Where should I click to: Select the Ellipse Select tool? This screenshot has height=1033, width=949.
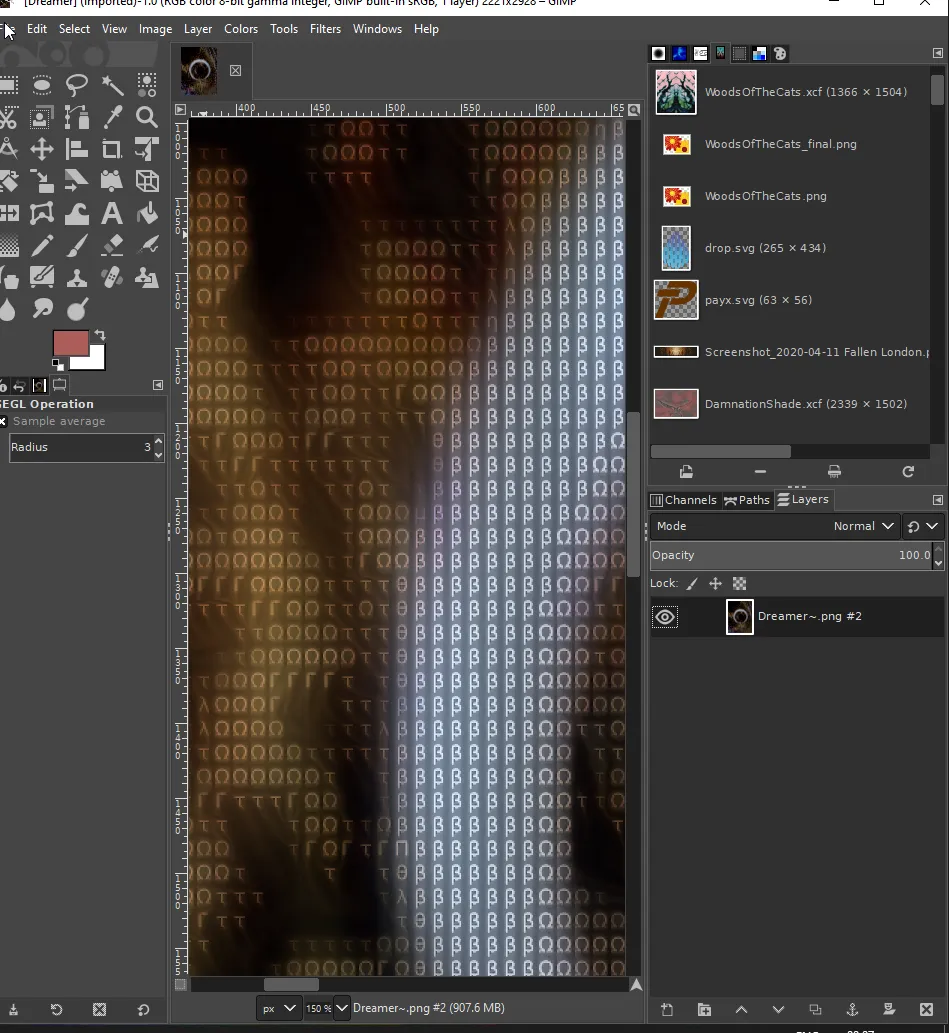pyautogui.click(x=42, y=85)
